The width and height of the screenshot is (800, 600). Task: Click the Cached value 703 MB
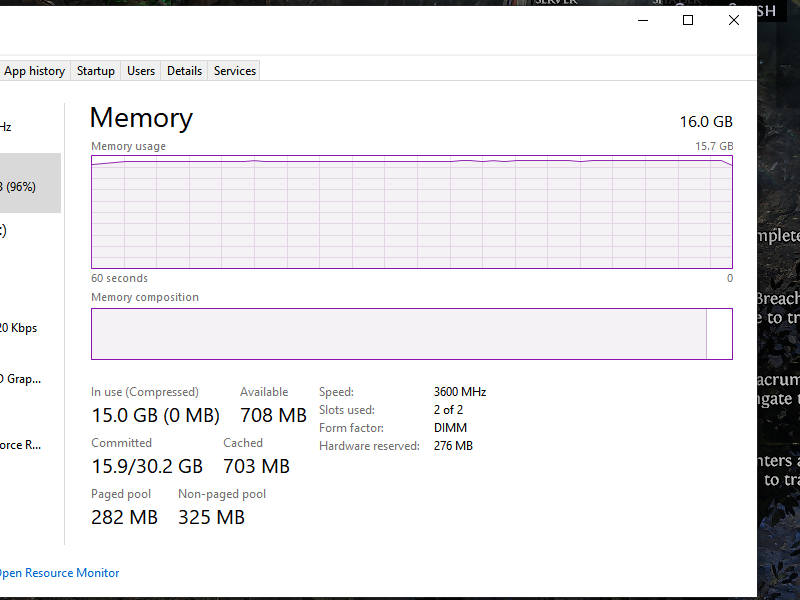(256, 466)
